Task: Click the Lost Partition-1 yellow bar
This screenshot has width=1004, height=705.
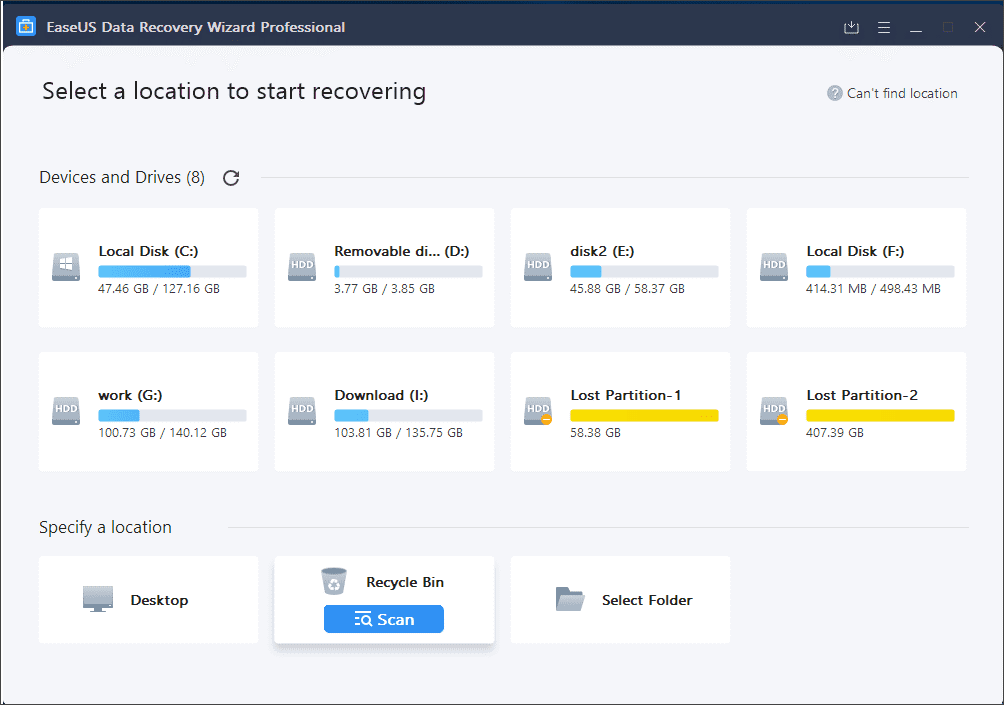Action: pyautogui.click(x=644, y=416)
